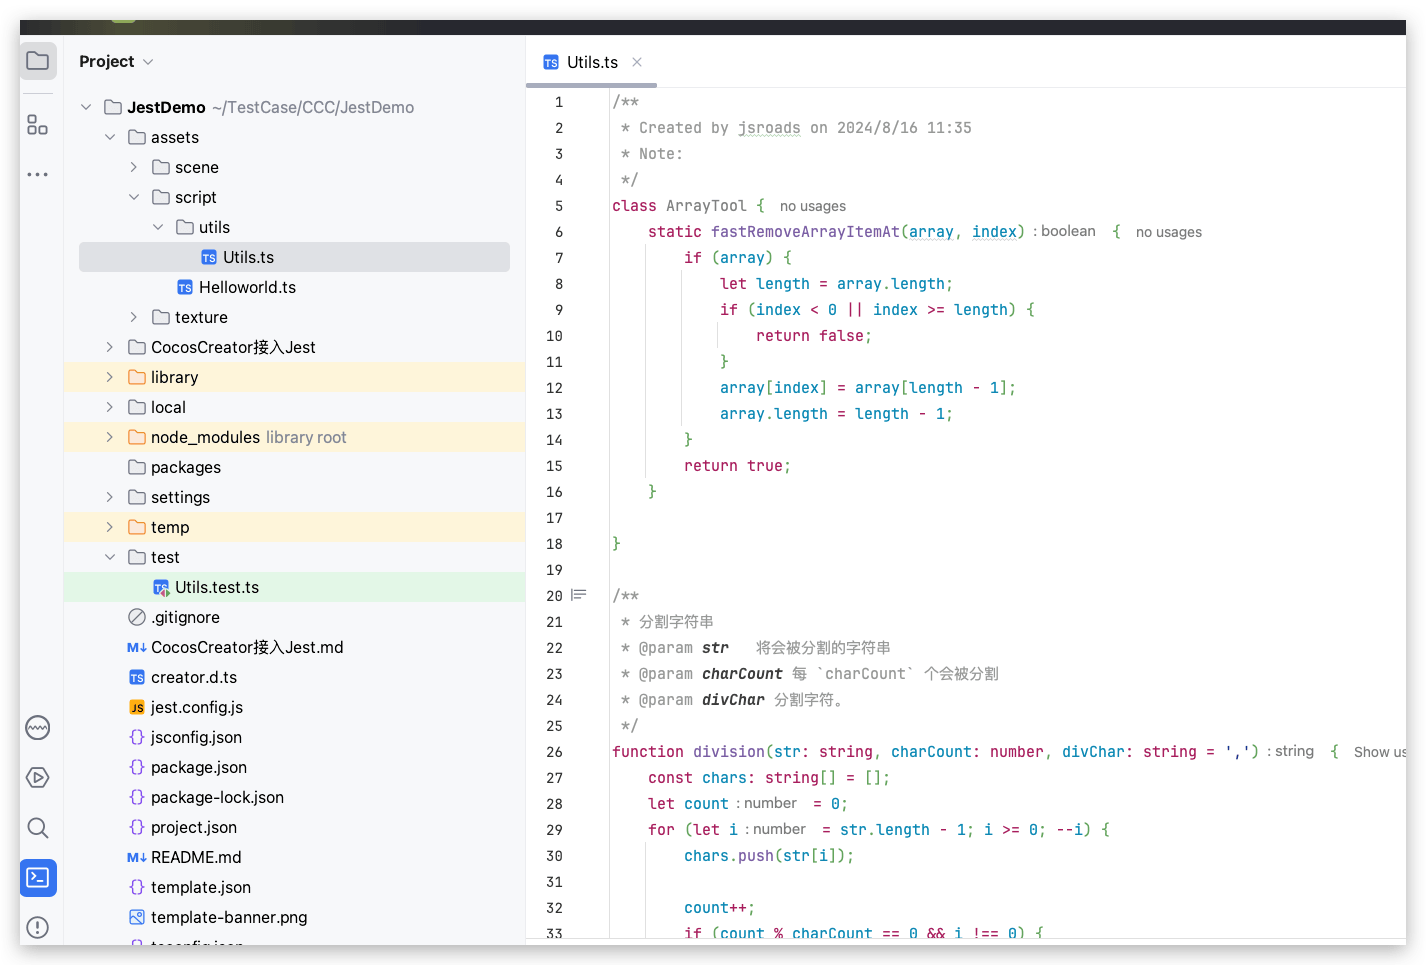This screenshot has height=965, width=1426.
Task: Switch to the Utils.ts editor tab
Action: coord(592,62)
